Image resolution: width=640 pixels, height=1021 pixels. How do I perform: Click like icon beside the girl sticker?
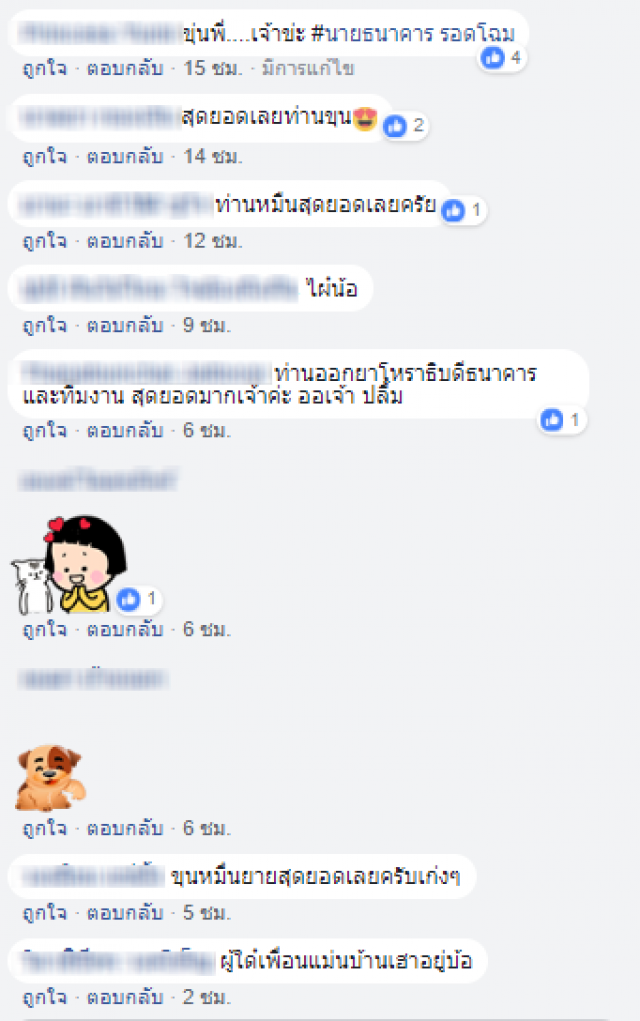[129, 599]
